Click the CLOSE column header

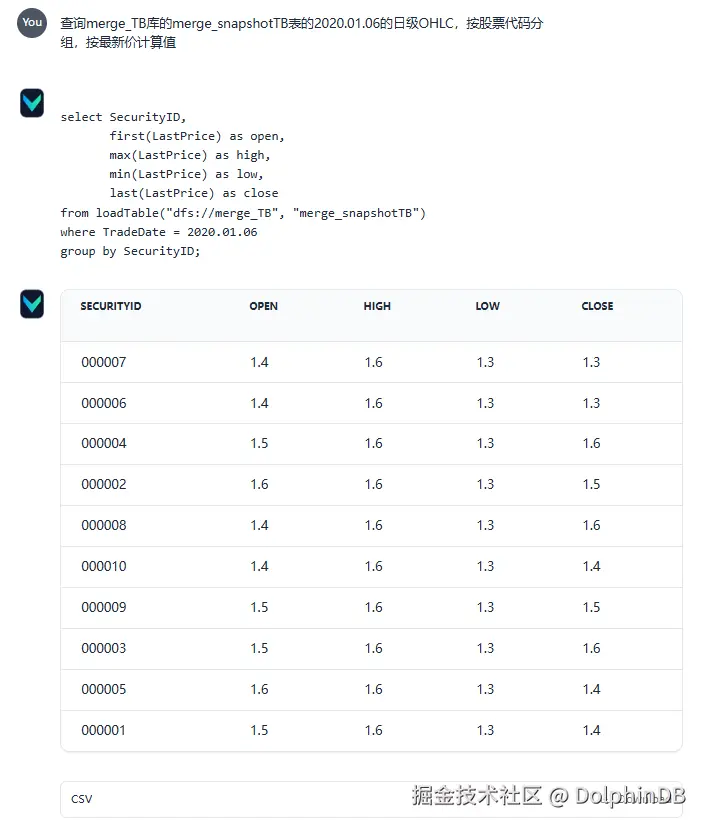(x=597, y=306)
